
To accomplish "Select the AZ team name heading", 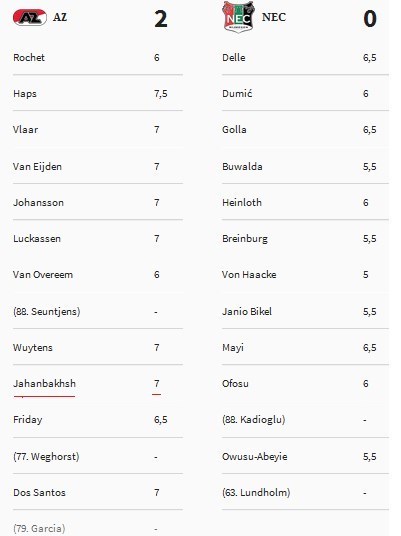I will (60, 17).
